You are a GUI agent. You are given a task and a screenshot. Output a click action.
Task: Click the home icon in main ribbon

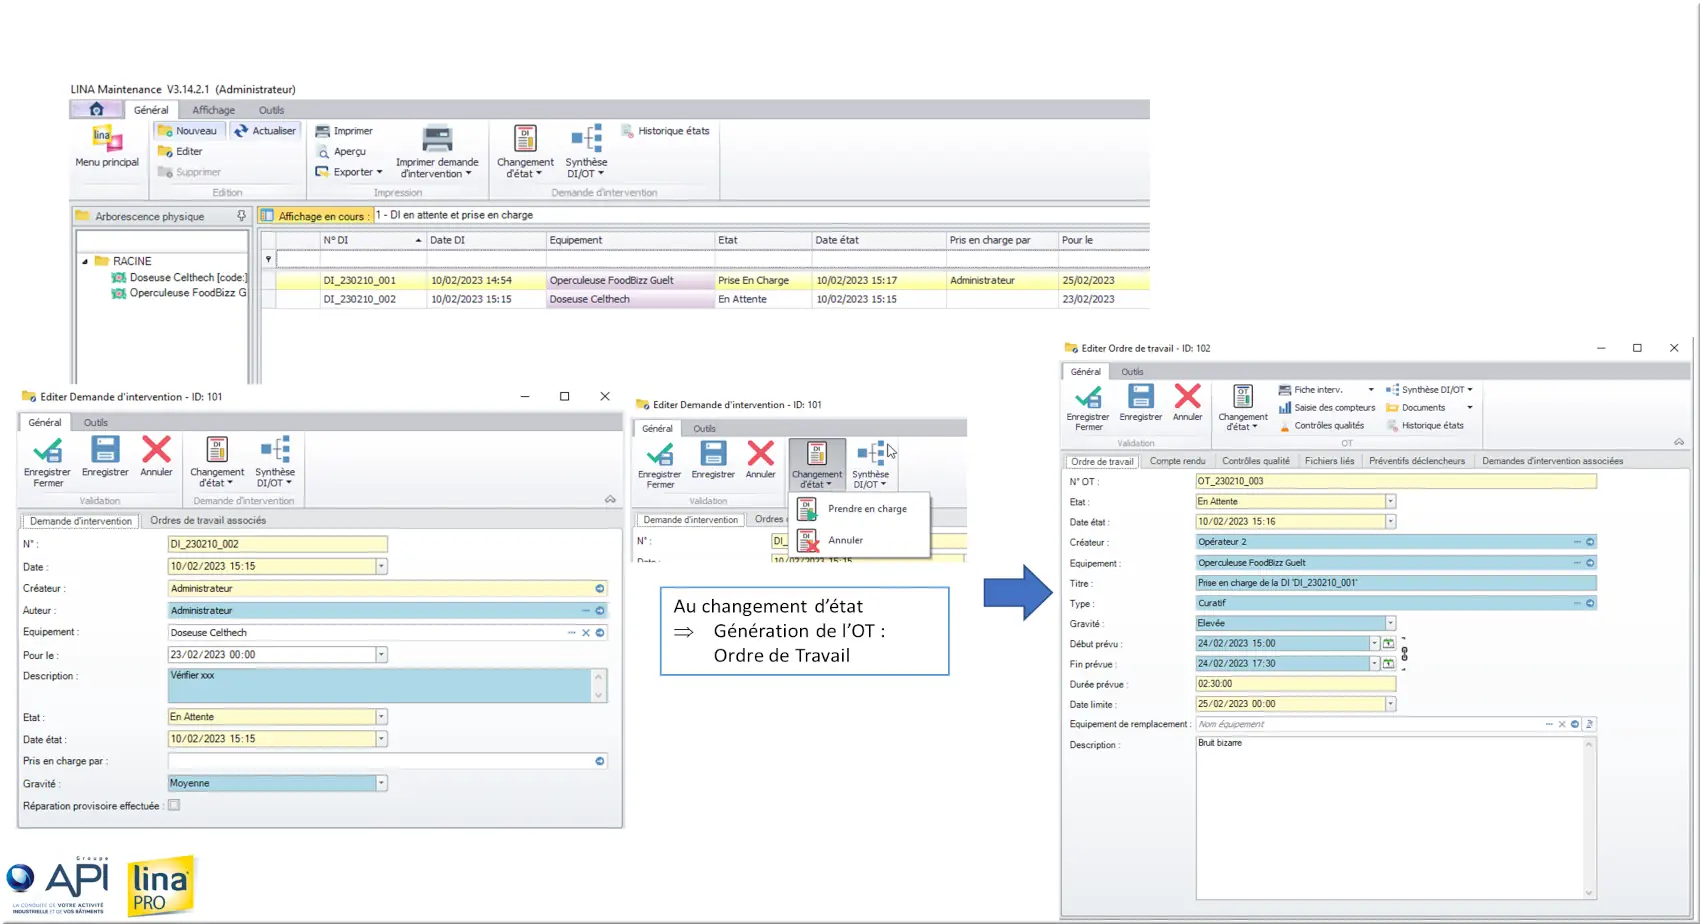tap(96, 109)
